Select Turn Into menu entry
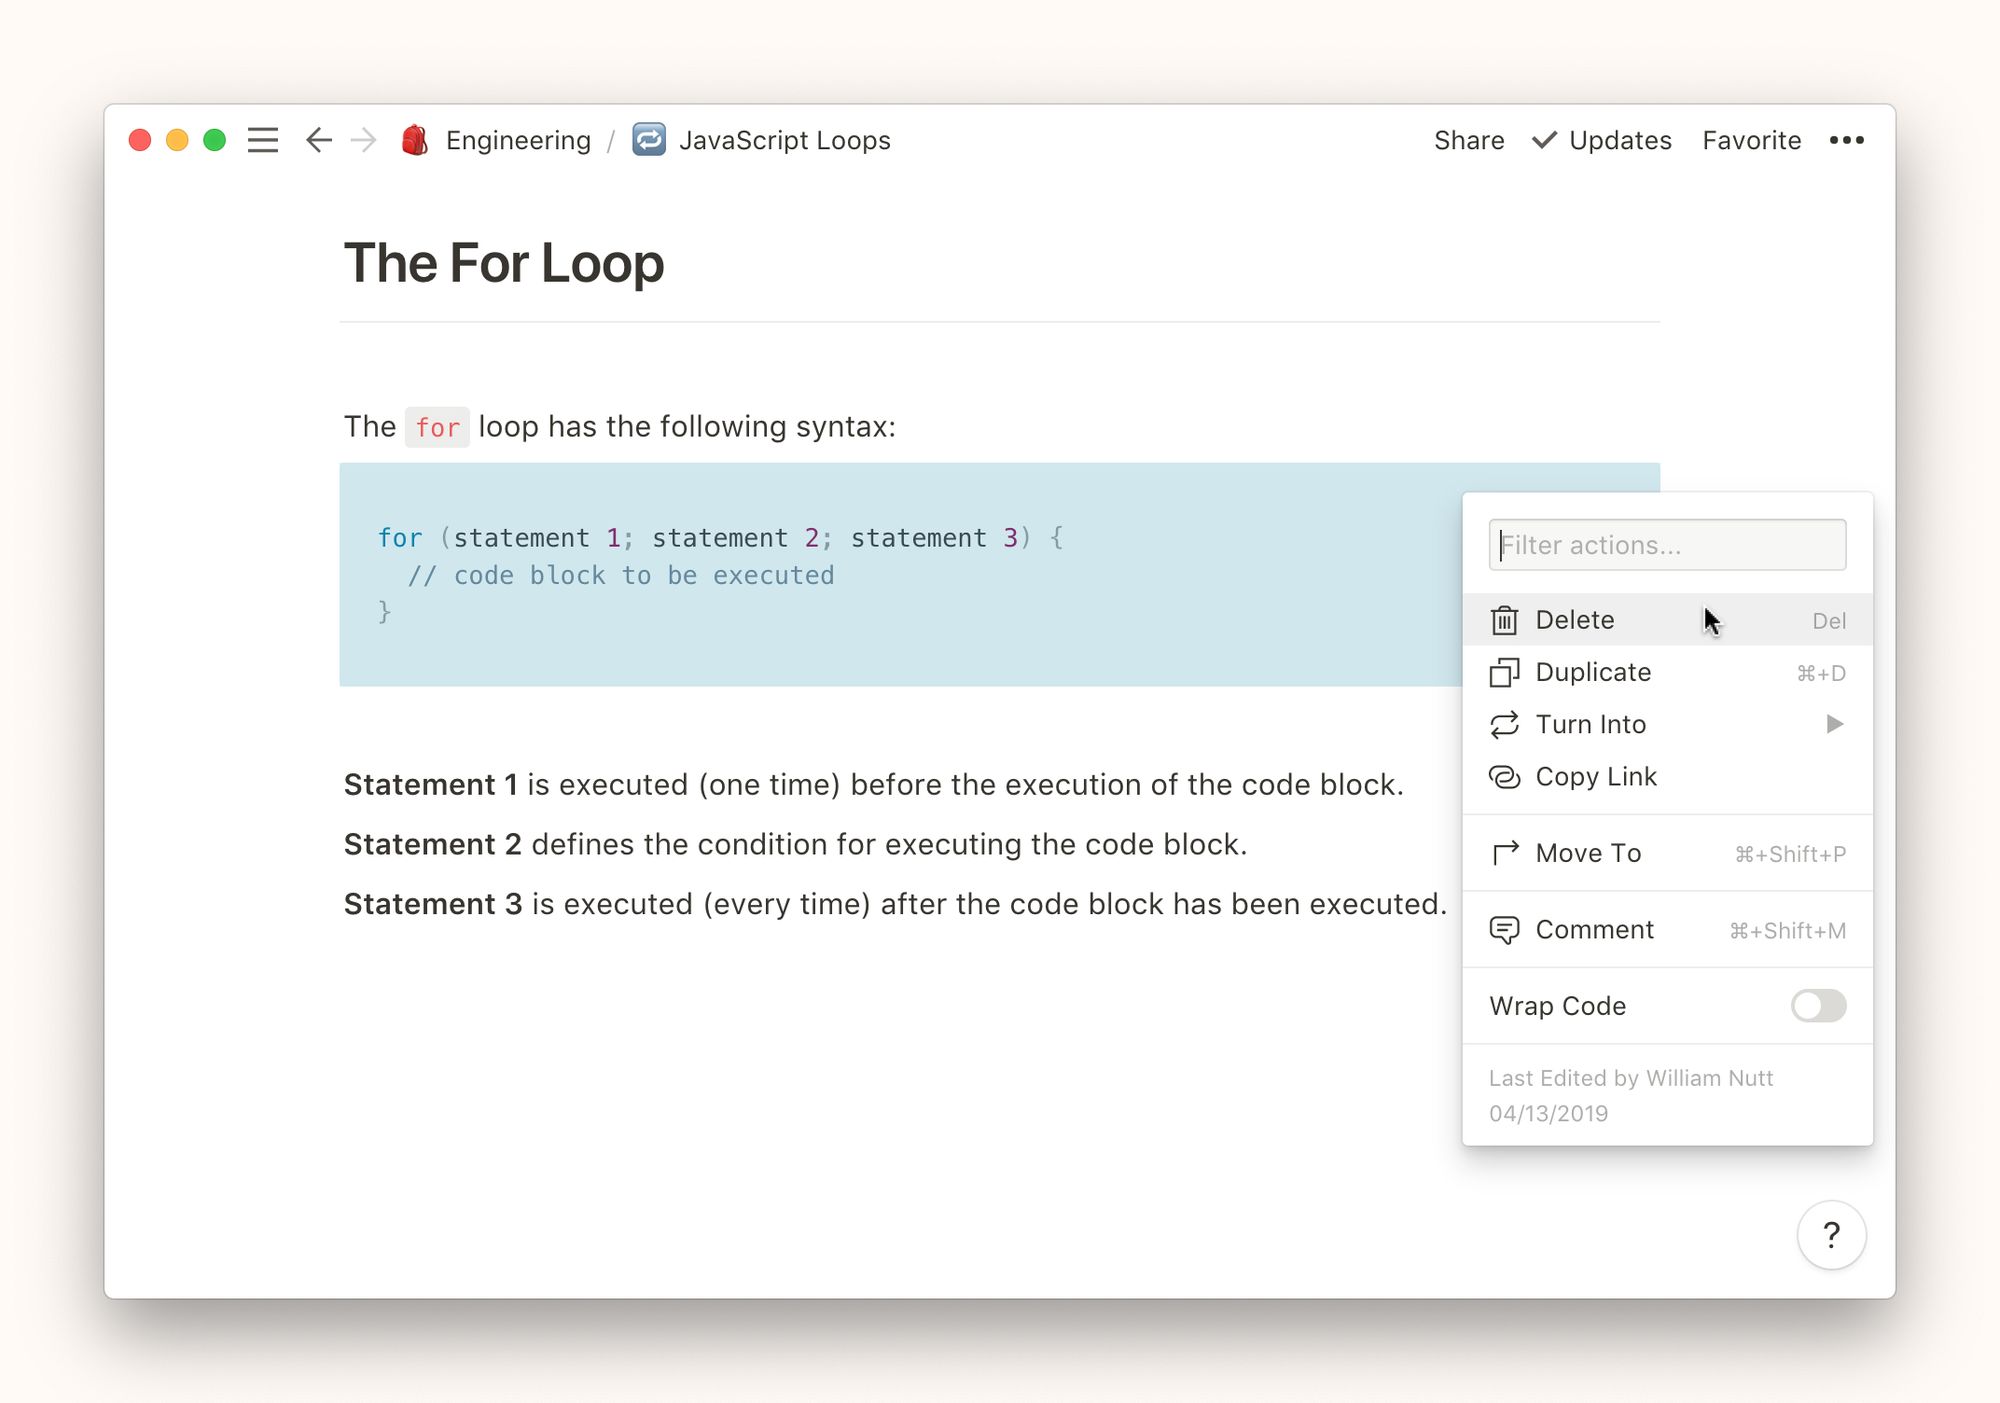This screenshot has height=1403, width=2000. point(1667,724)
